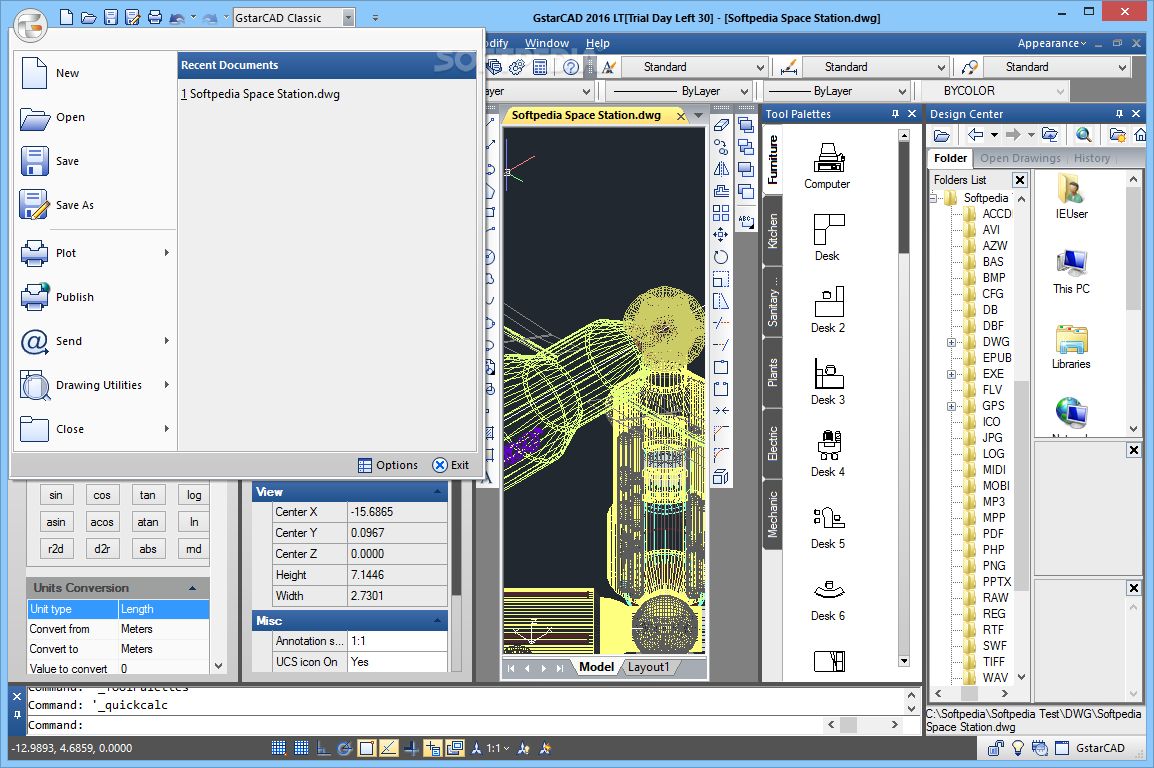
Task: Toggle Lineweight display in status bar
Action: point(411,748)
